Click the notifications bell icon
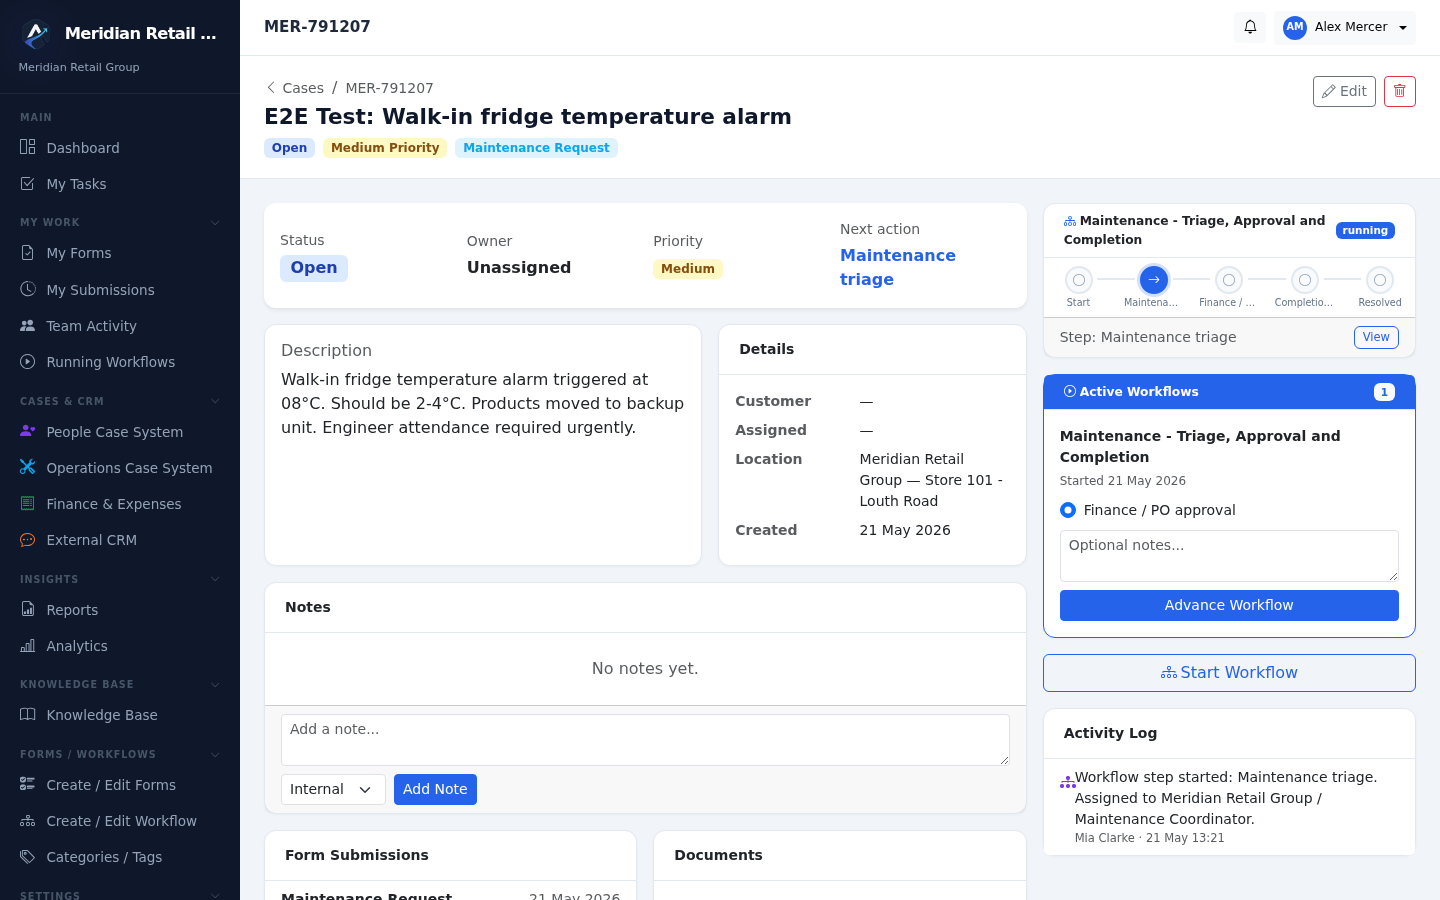Image resolution: width=1440 pixels, height=900 pixels. coord(1250,27)
